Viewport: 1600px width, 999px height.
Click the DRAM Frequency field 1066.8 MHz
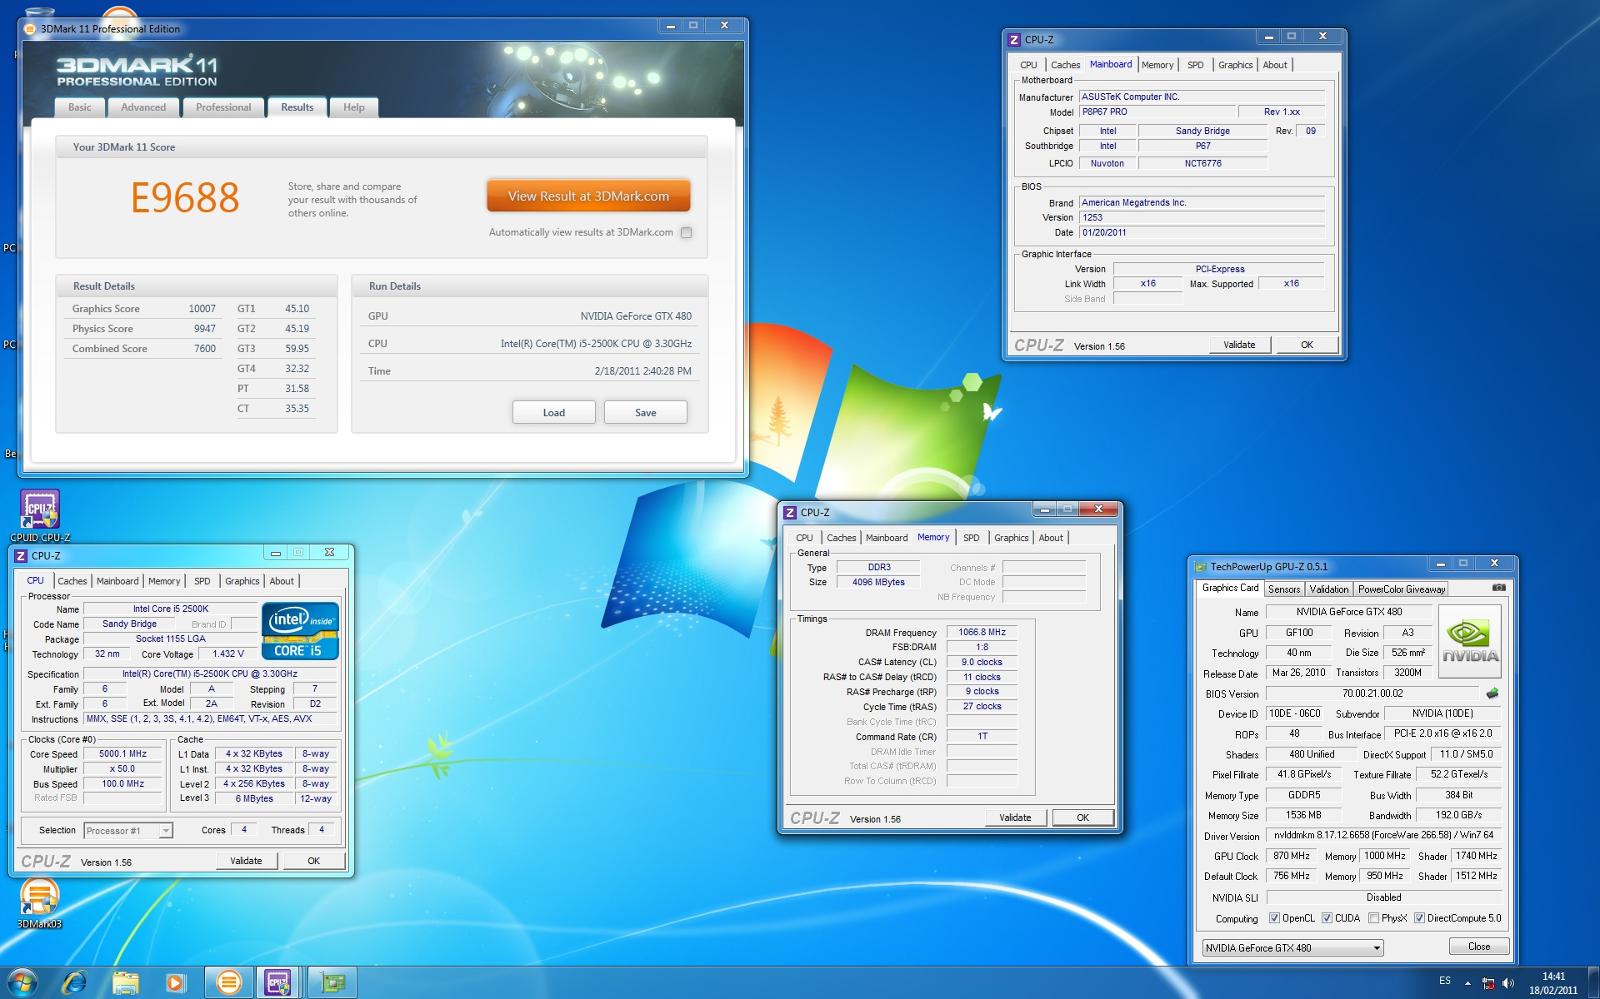(x=982, y=632)
